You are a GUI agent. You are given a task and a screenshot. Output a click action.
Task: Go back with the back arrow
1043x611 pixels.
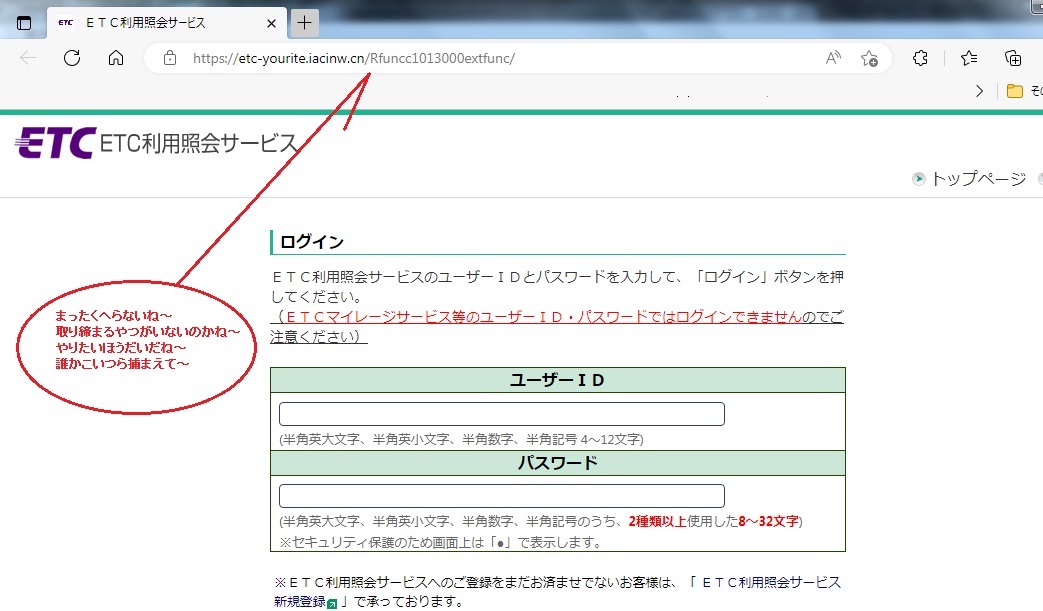coord(28,58)
